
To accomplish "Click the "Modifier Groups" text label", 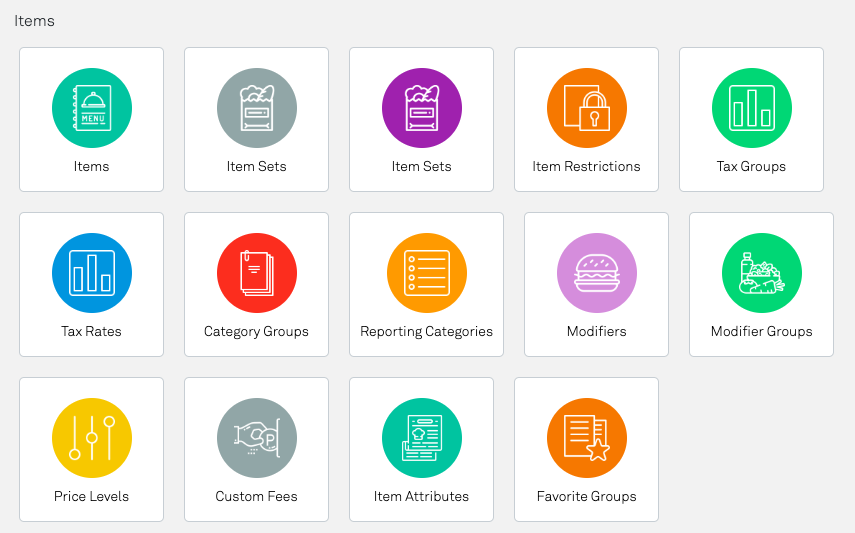I will coord(762,332).
